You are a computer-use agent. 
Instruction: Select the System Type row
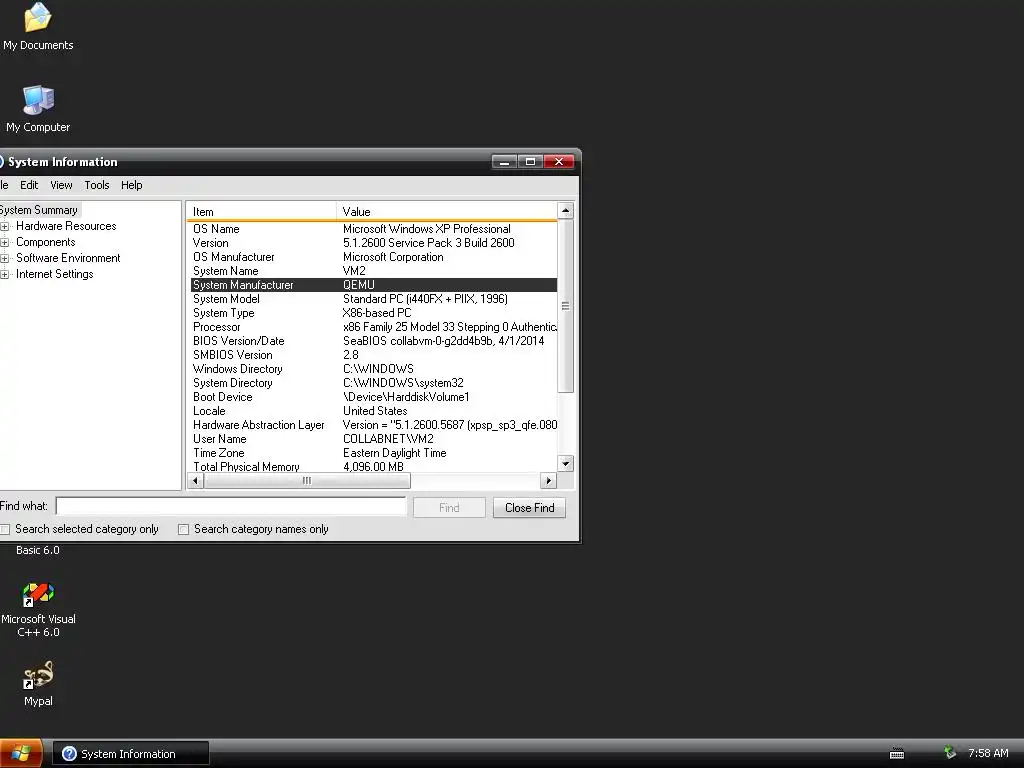click(x=374, y=313)
